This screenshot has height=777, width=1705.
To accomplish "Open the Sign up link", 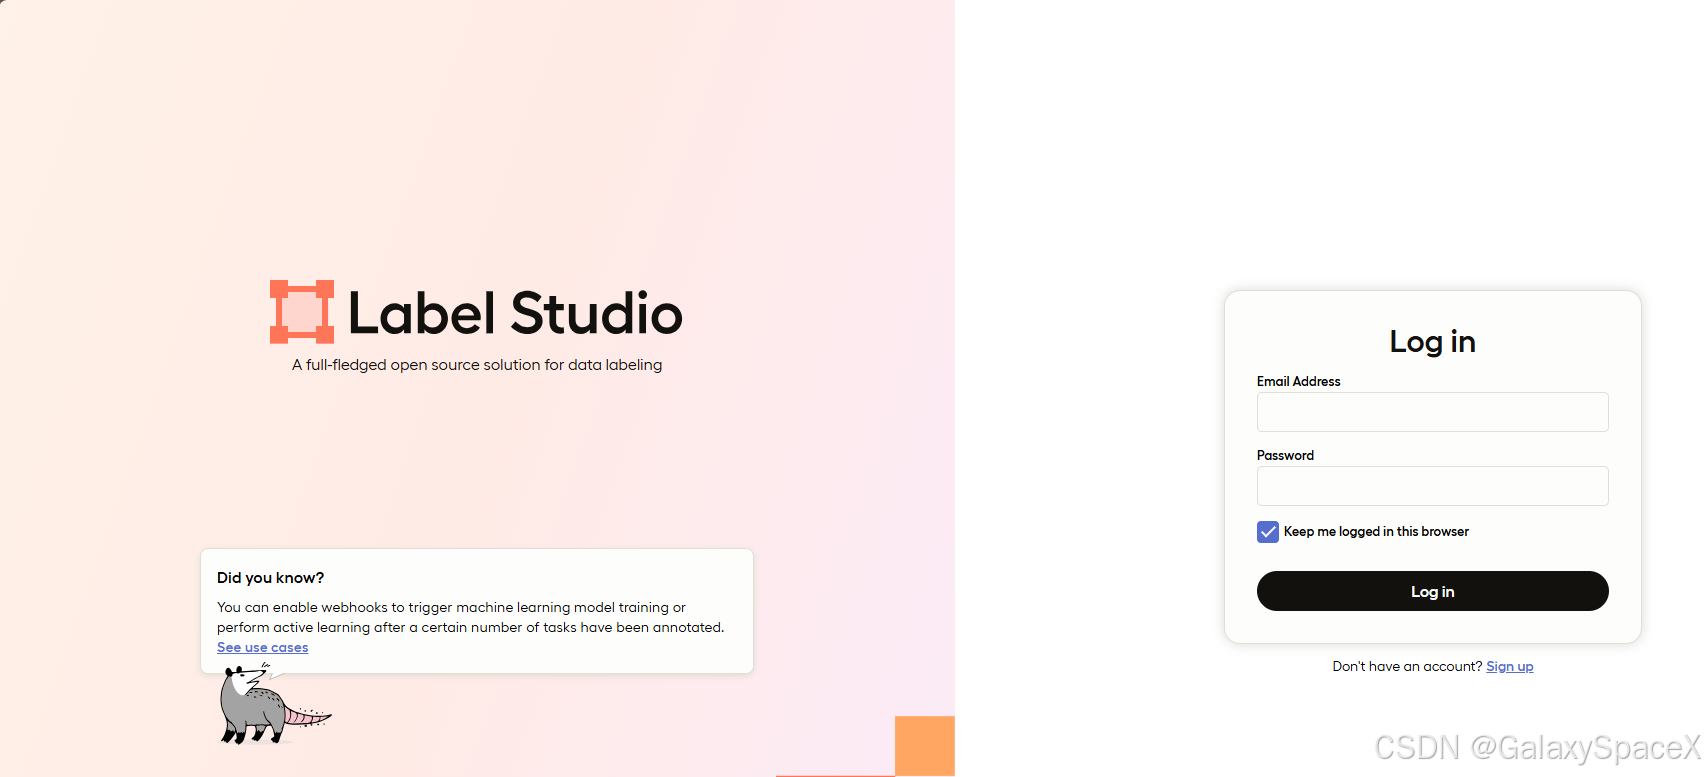I will 1509,667.
